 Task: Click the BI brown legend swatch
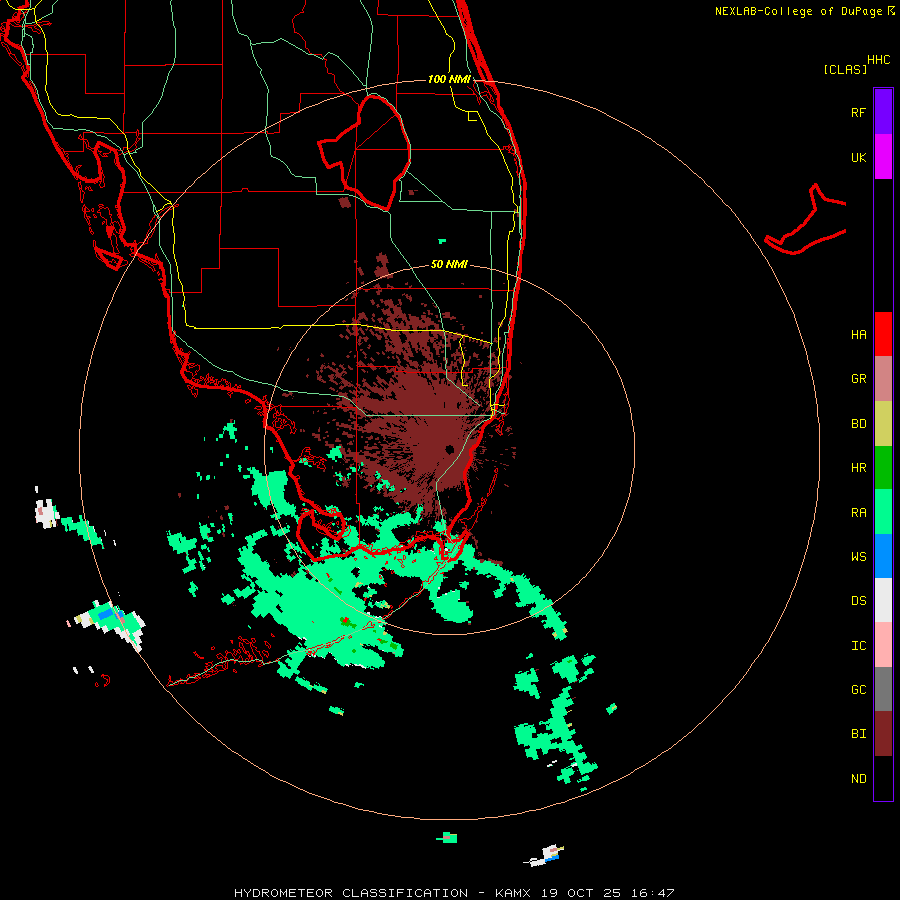tap(883, 734)
